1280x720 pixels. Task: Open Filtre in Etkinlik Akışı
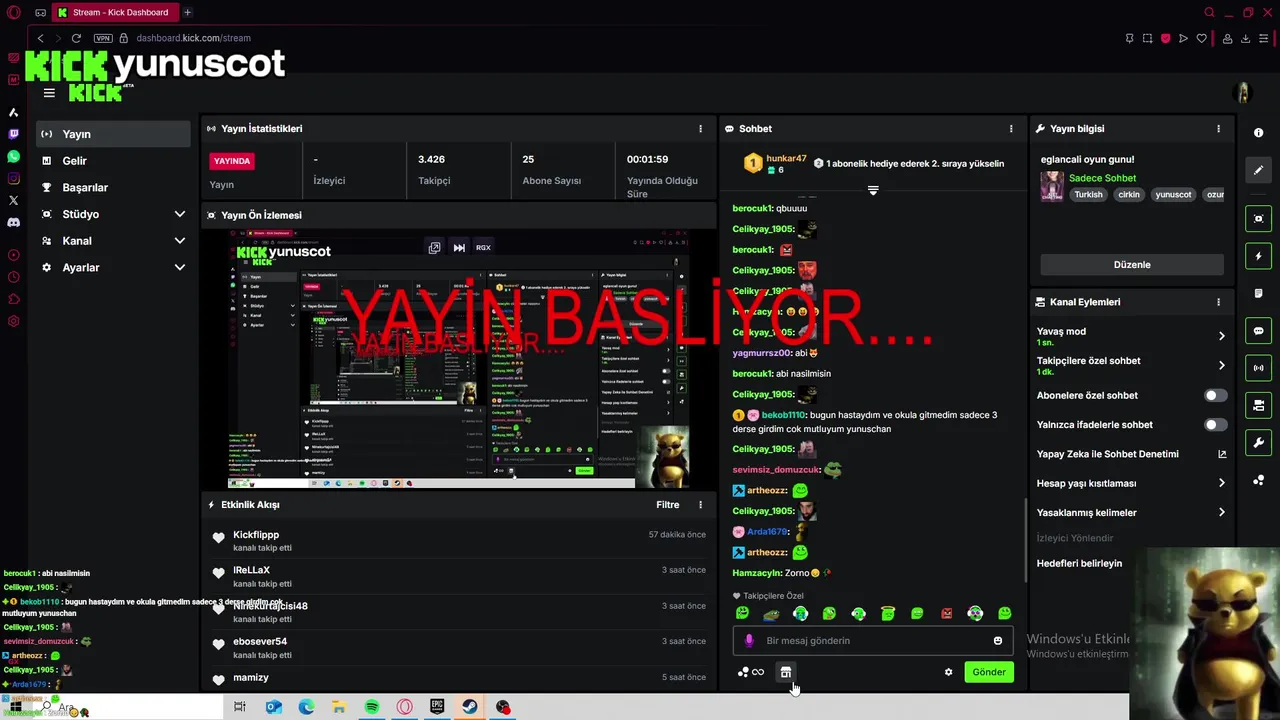coord(667,505)
